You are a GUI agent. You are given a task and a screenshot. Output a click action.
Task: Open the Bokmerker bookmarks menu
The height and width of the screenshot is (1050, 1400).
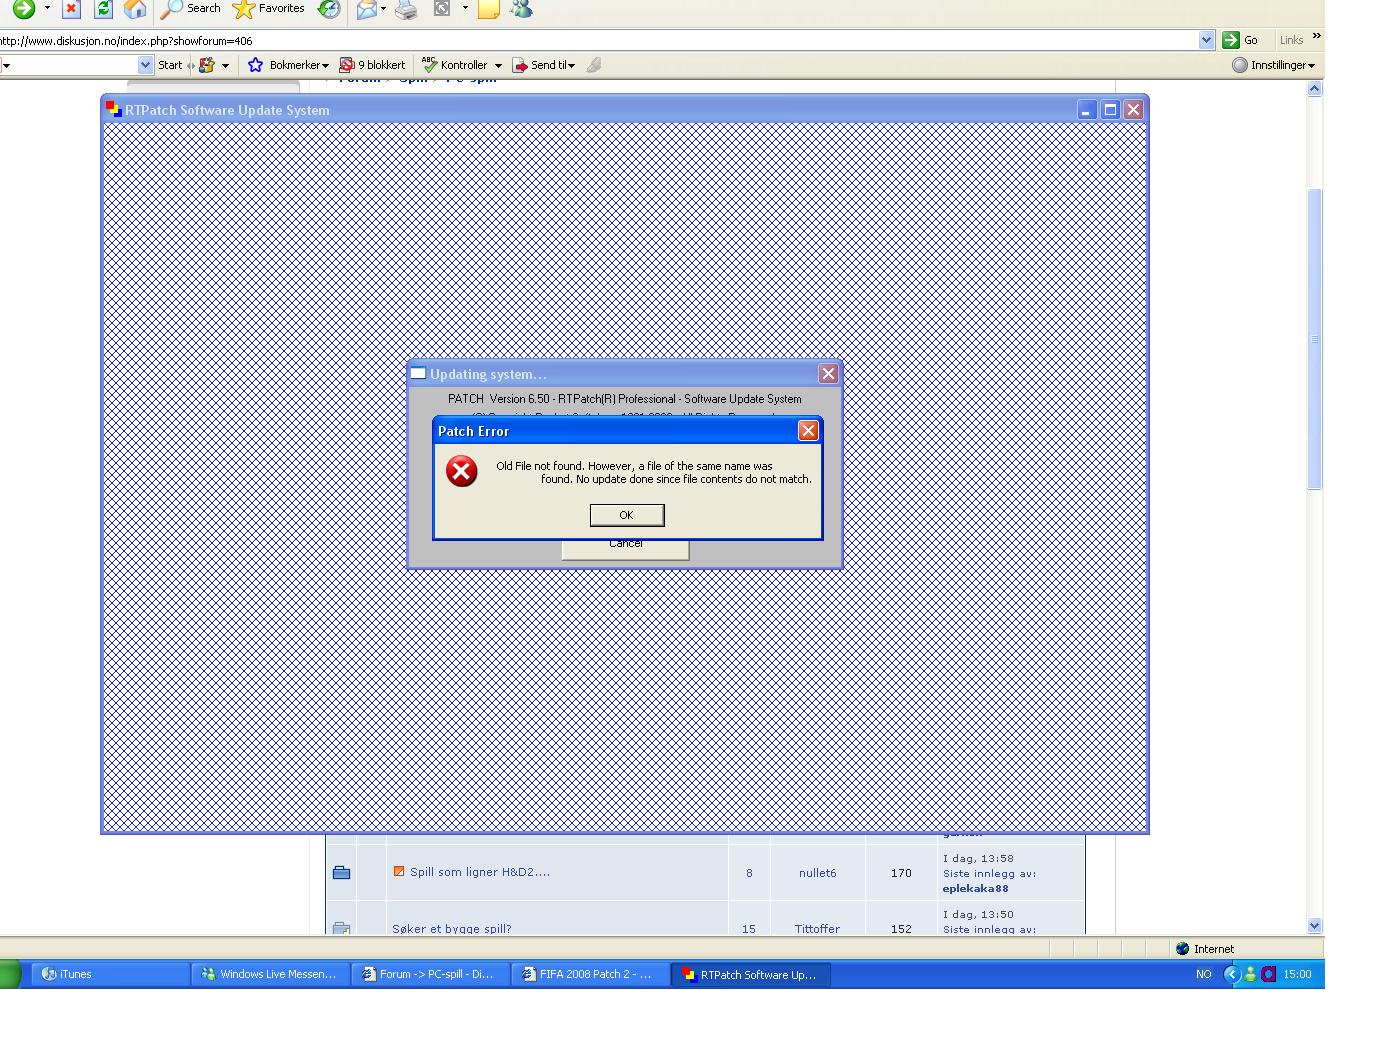[x=288, y=65]
